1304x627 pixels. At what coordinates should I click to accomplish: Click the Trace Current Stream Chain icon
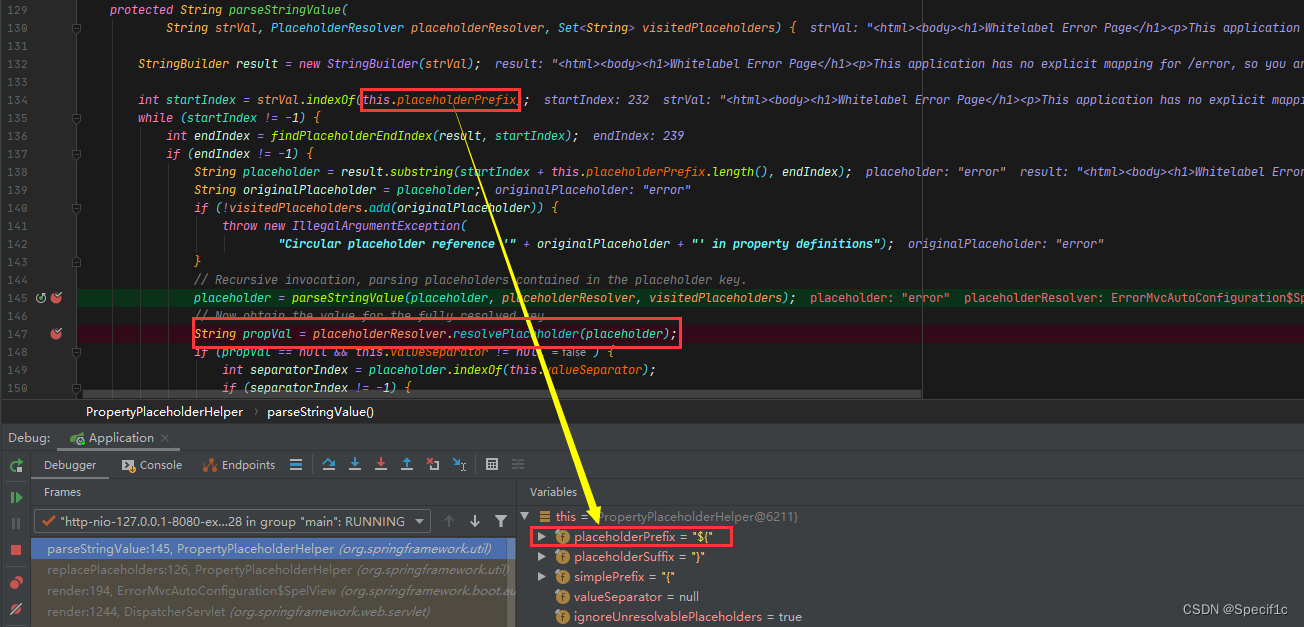518,464
